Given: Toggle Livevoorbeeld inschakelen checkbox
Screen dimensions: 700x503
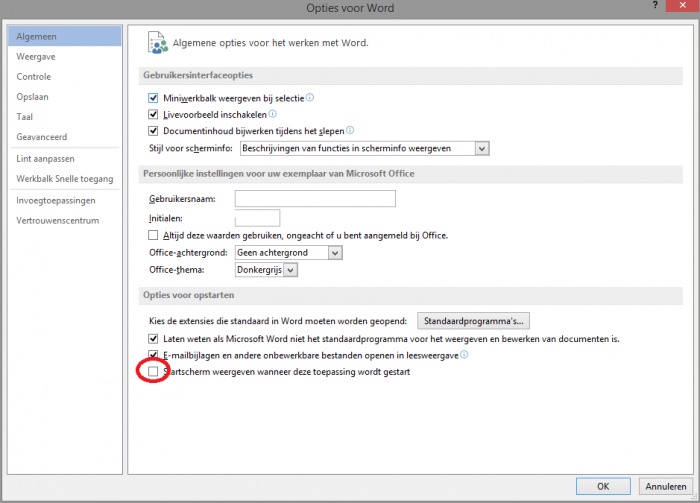Looking at the screenshot, I should (153, 114).
